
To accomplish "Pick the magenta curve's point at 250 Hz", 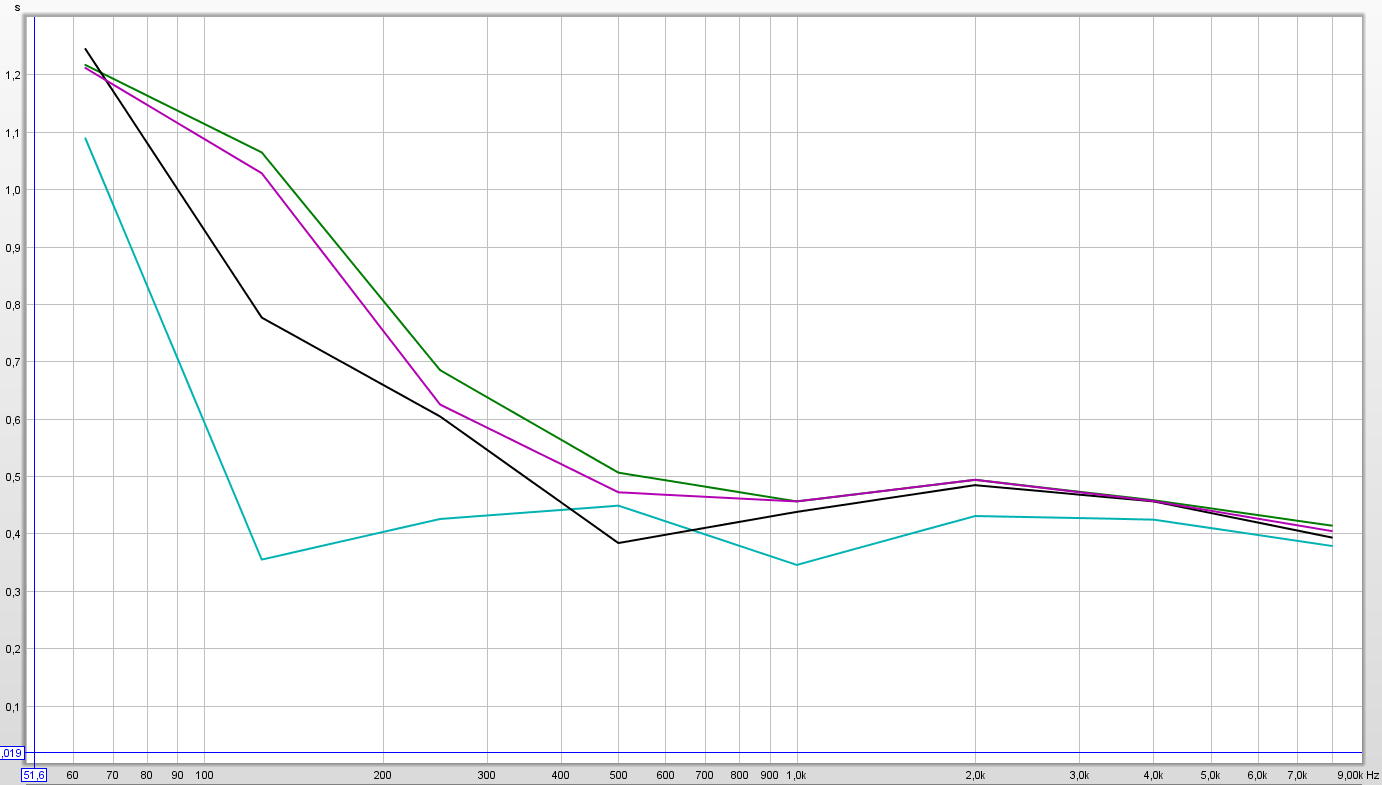I will tap(440, 405).
